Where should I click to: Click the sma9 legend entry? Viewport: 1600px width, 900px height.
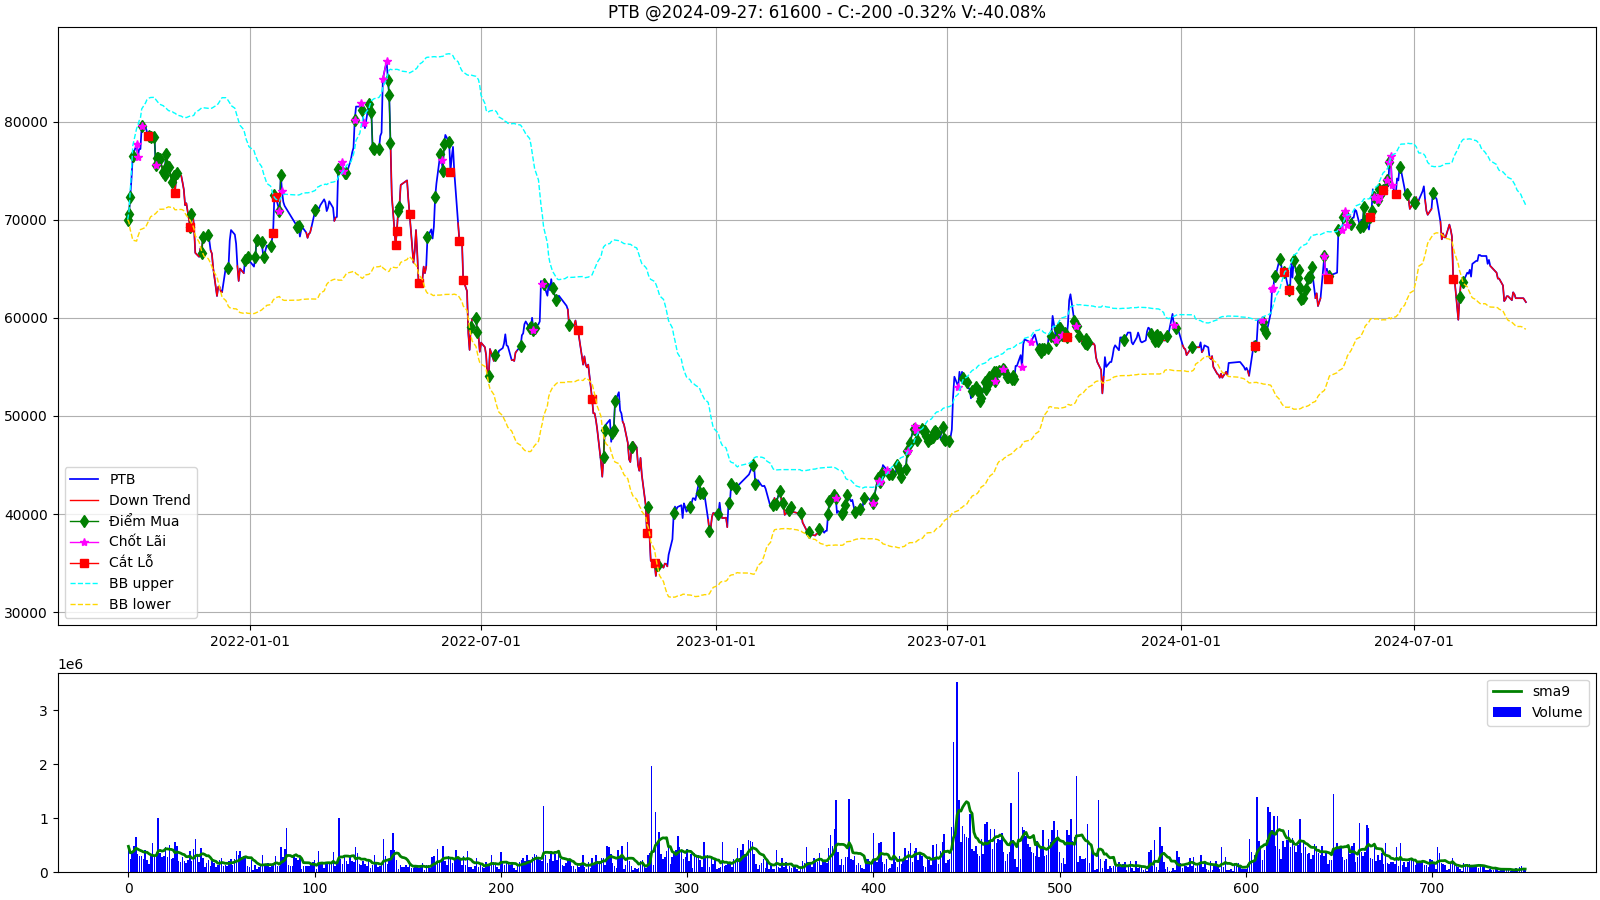click(1531, 691)
